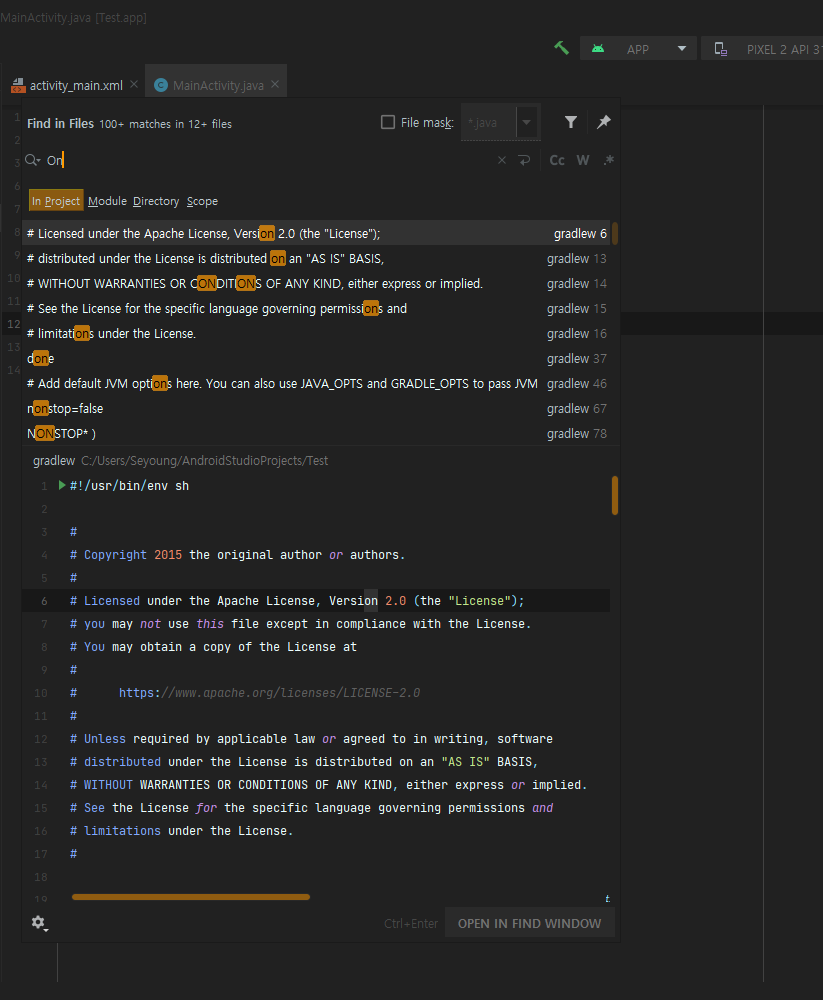823x1000 pixels.
Task: Click preview line 8 'You may obtain a copy'
Action: pyautogui.click(x=213, y=647)
